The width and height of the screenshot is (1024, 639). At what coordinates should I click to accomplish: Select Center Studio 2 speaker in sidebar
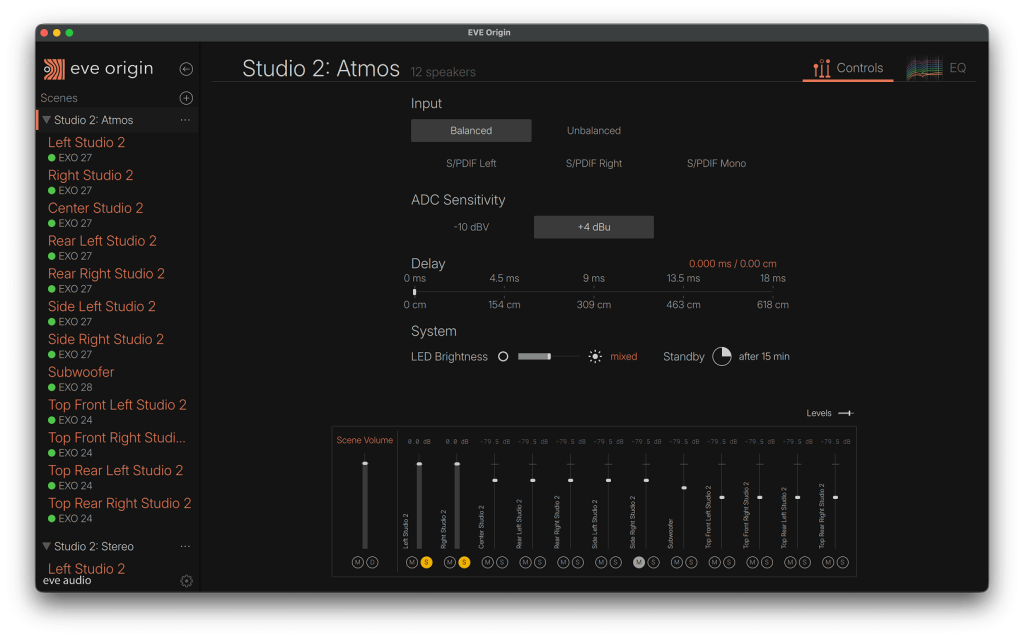[x=95, y=208]
